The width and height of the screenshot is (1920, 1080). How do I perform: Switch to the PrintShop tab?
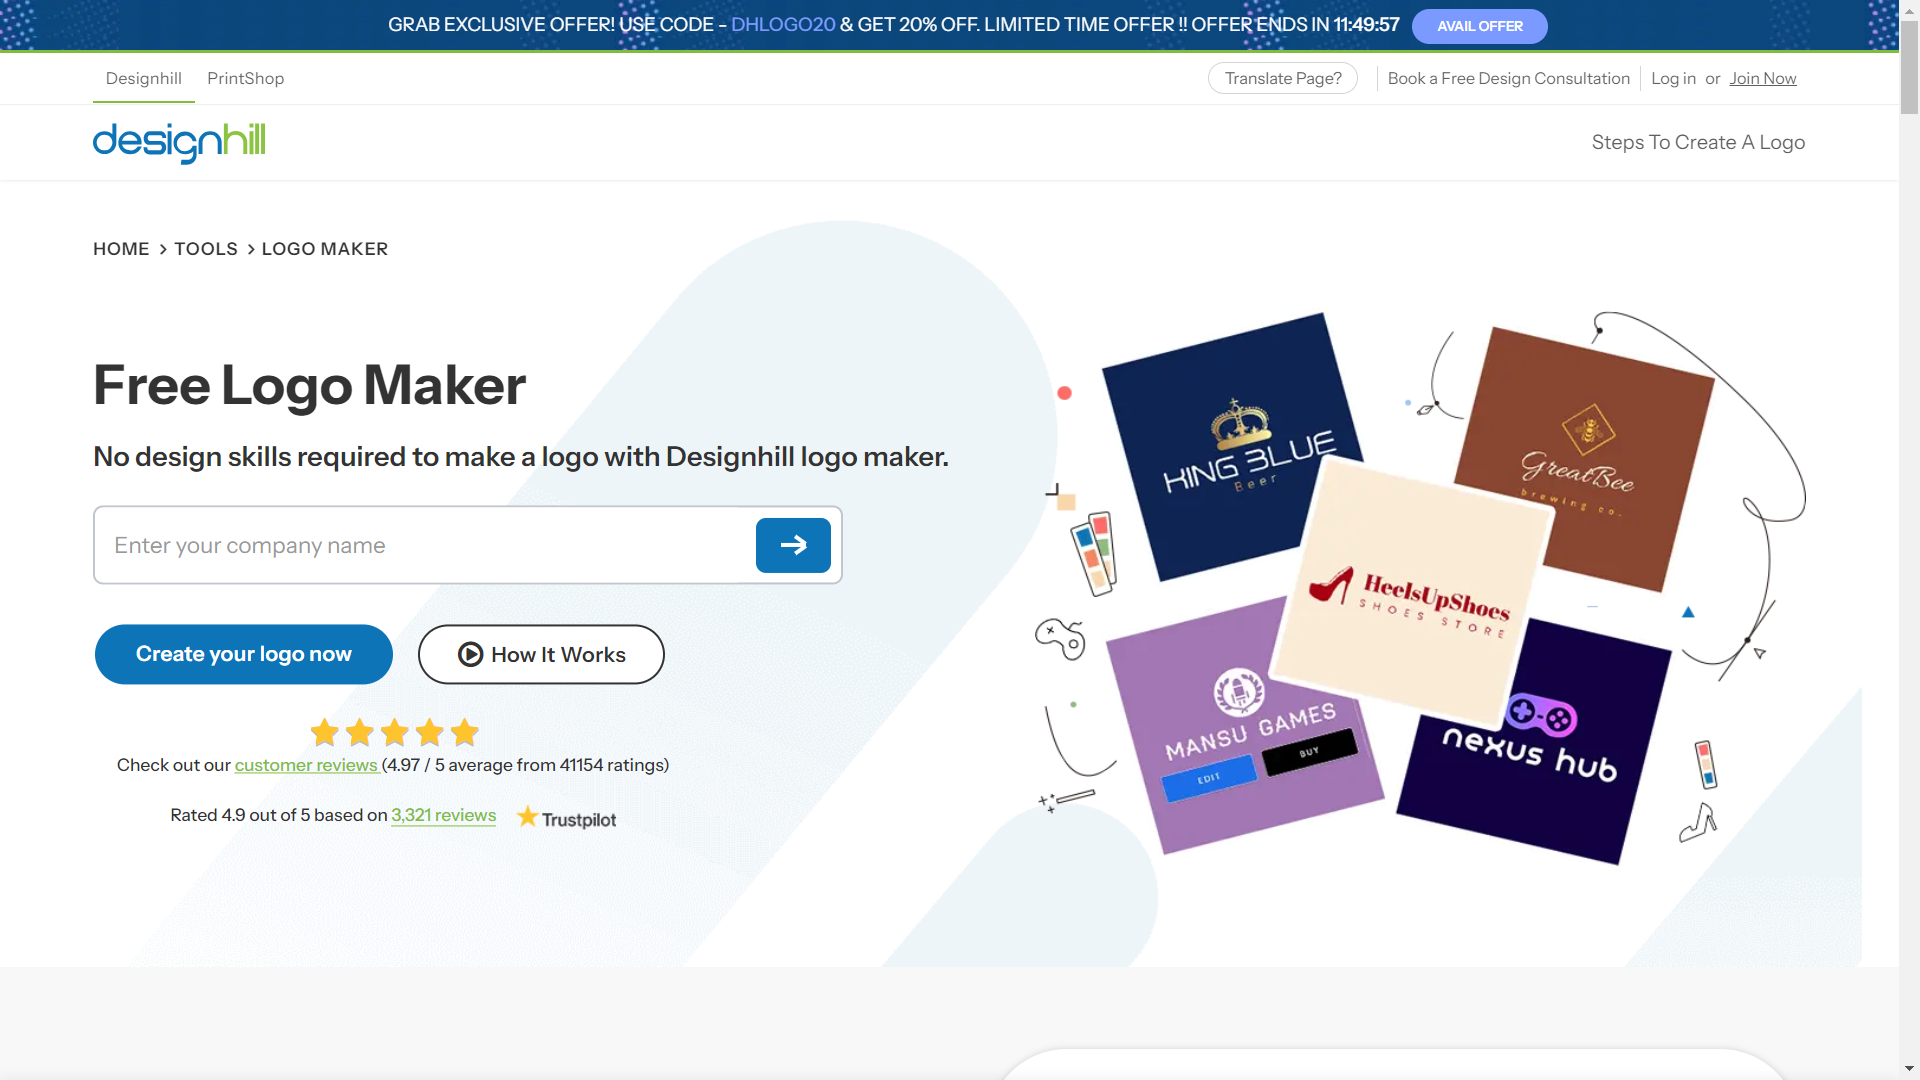245,78
